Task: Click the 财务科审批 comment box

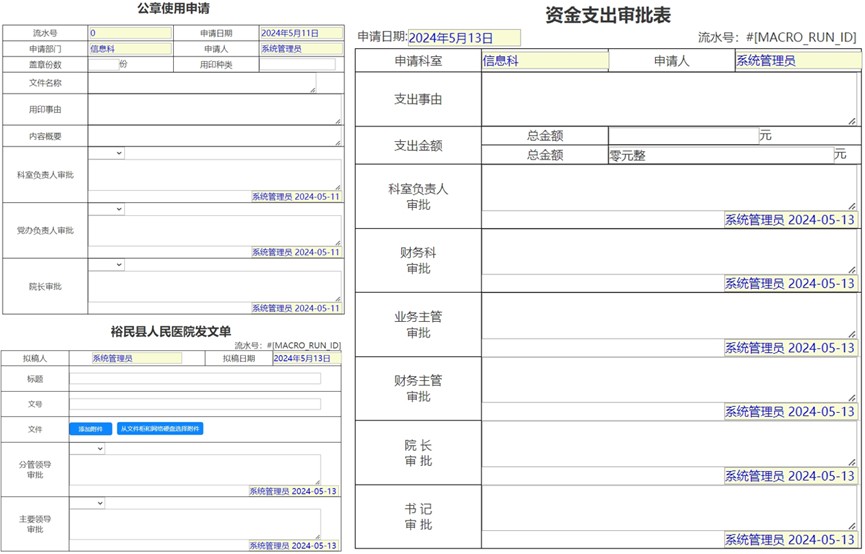Action: click(668, 252)
